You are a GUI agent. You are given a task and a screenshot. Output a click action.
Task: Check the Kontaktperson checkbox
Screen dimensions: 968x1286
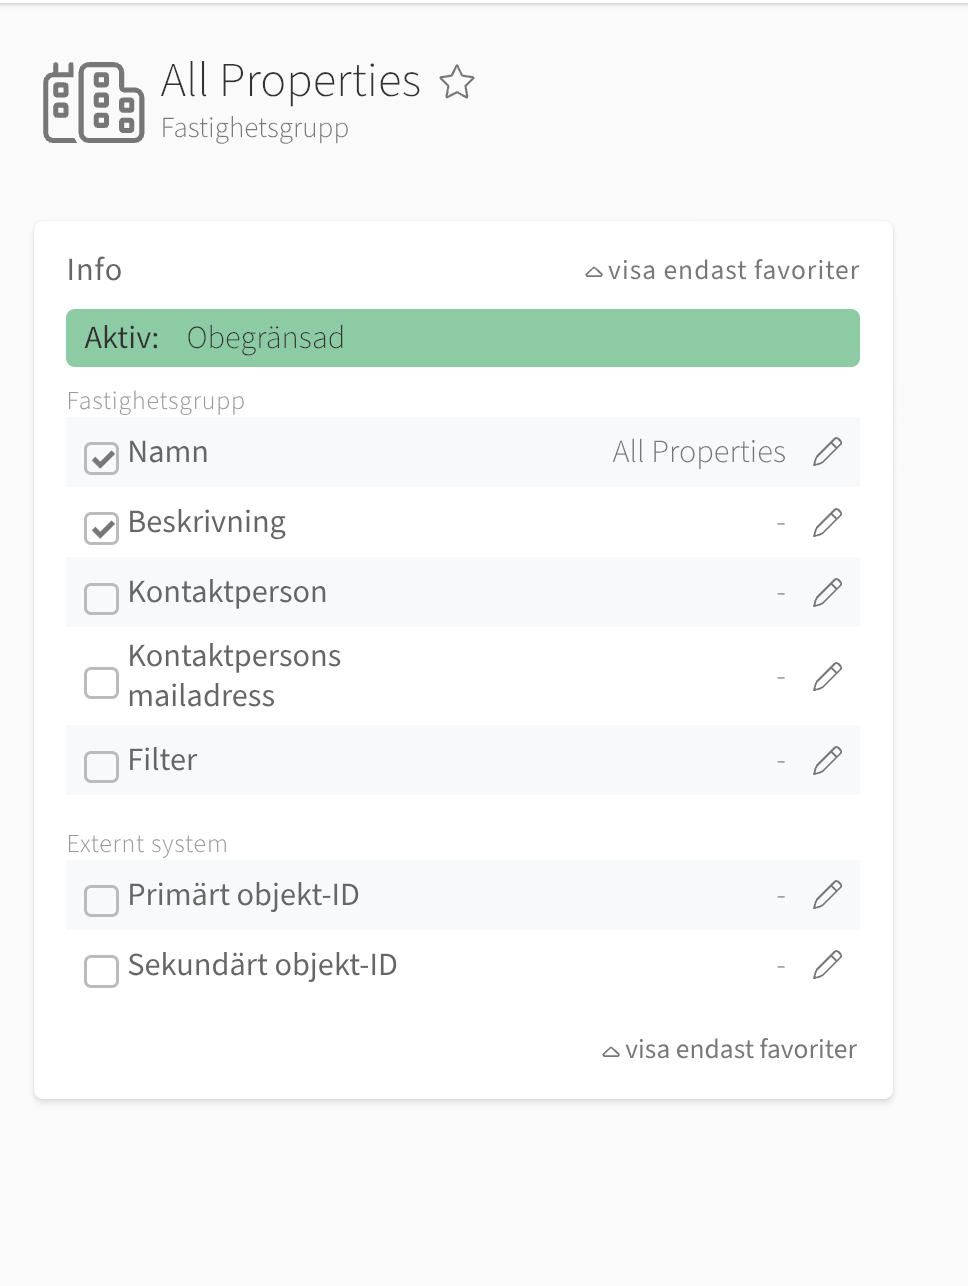[x=101, y=598]
